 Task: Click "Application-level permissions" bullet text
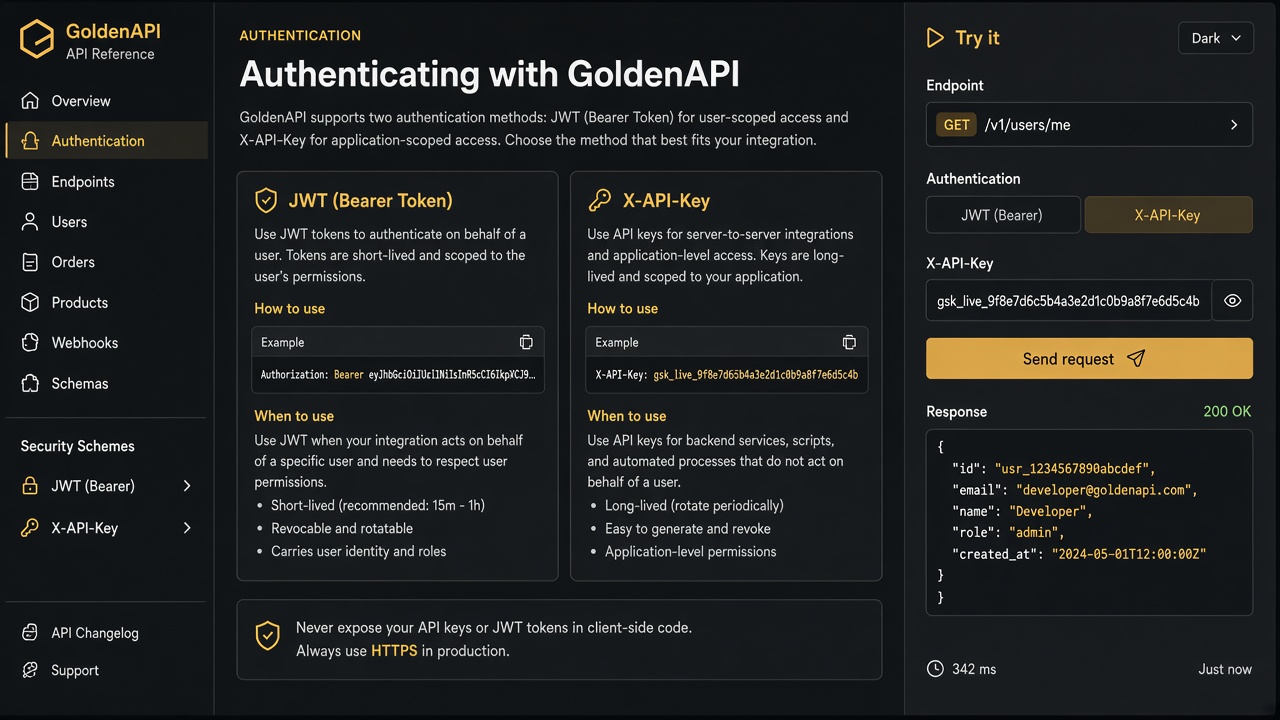(691, 551)
